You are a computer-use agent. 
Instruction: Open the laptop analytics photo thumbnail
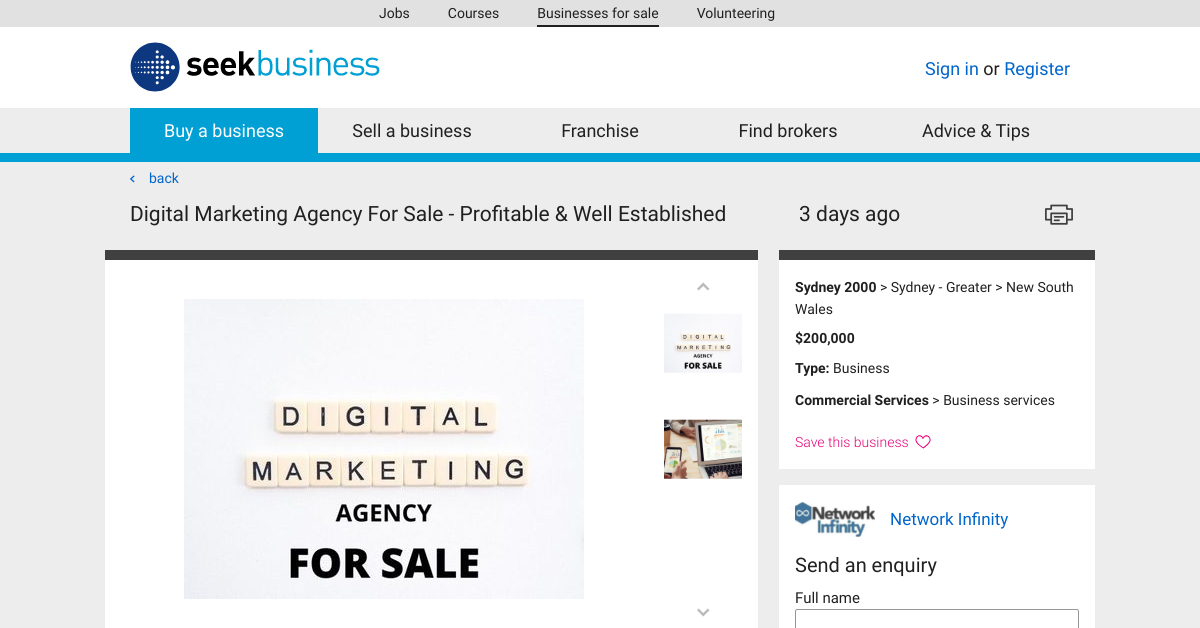point(703,448)
